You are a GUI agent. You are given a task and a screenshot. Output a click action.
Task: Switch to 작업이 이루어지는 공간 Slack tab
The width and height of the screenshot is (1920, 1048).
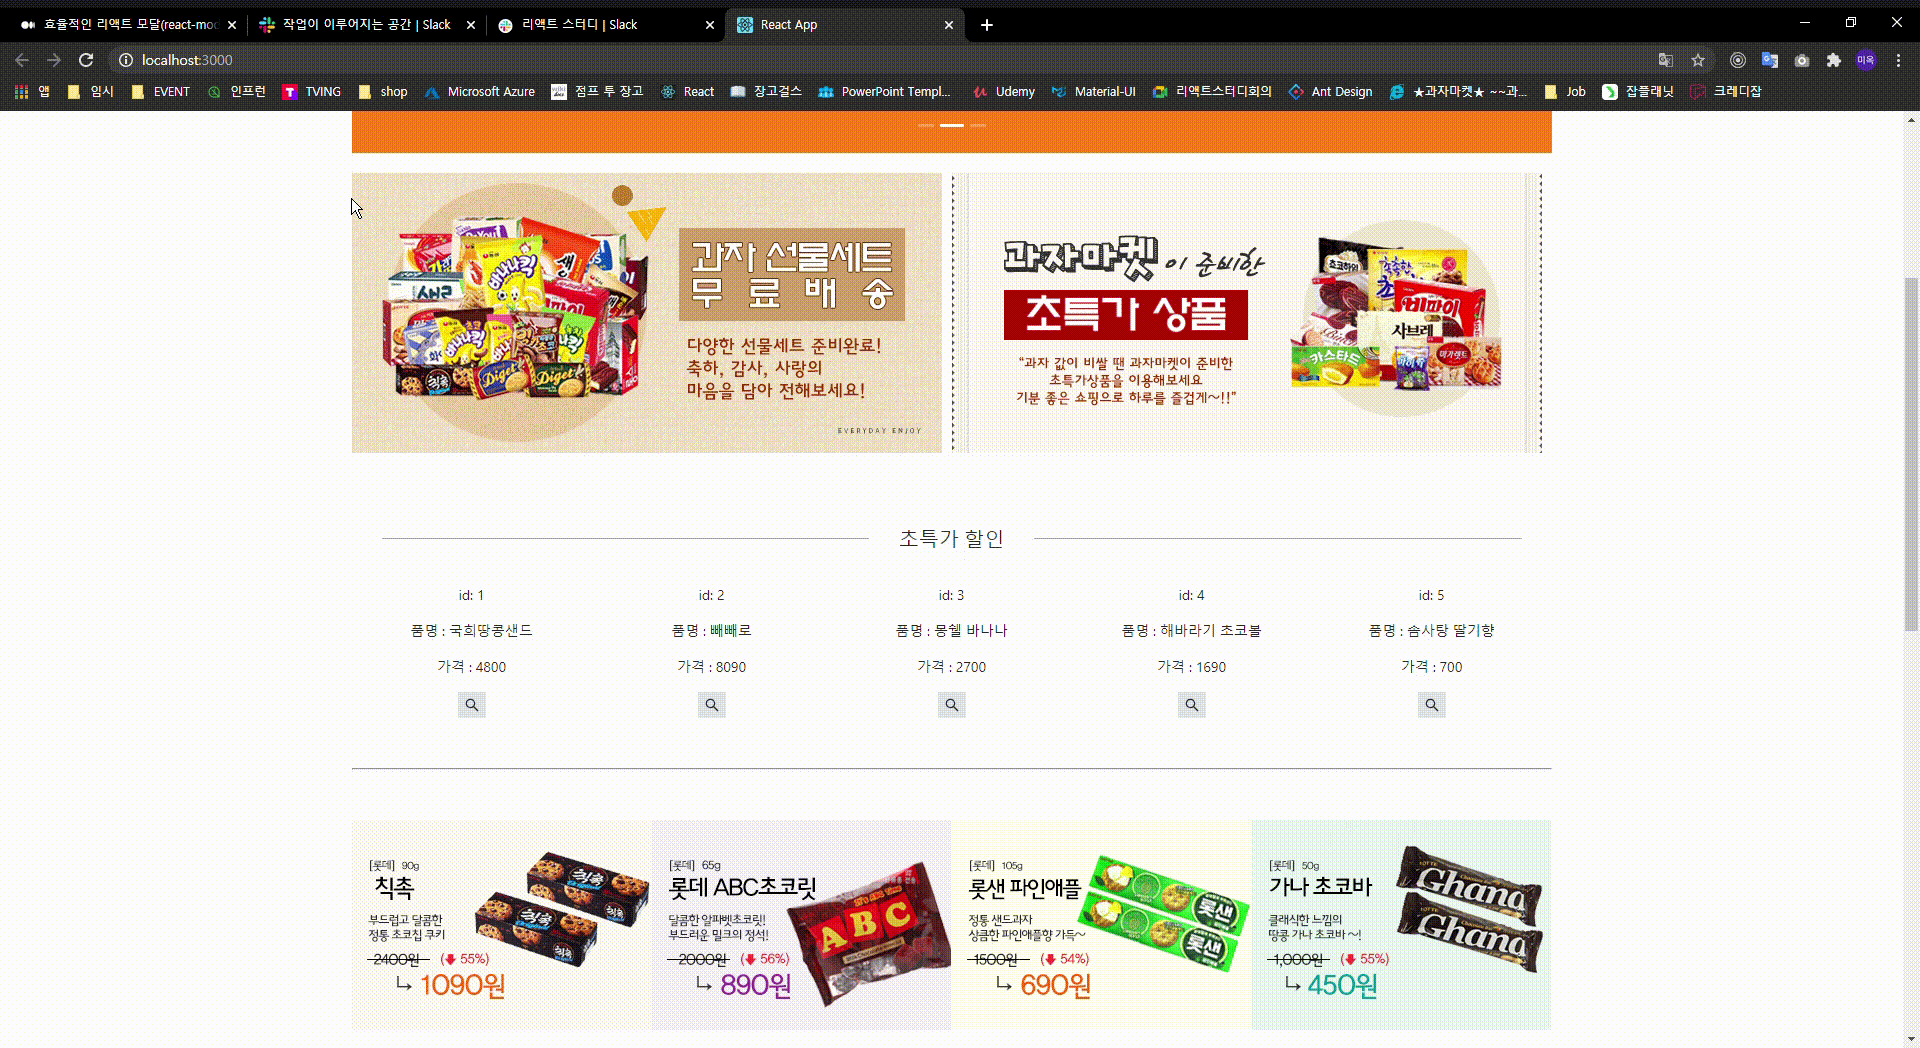[366, 25]
